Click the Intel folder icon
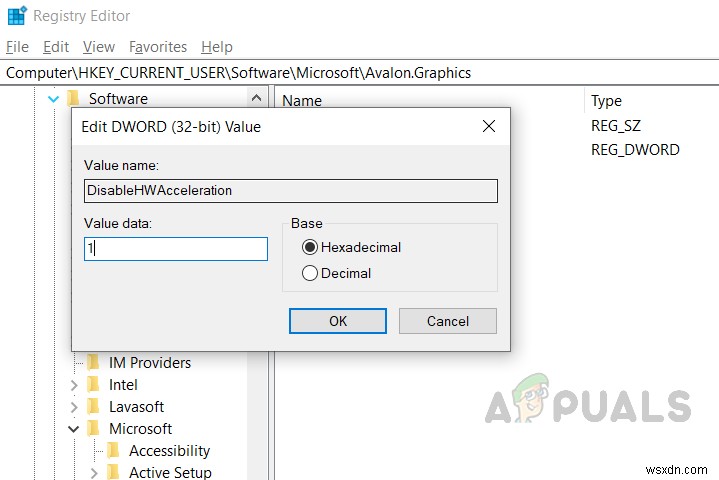This screenshot has width=719, height=480. (x=94, y=384)
